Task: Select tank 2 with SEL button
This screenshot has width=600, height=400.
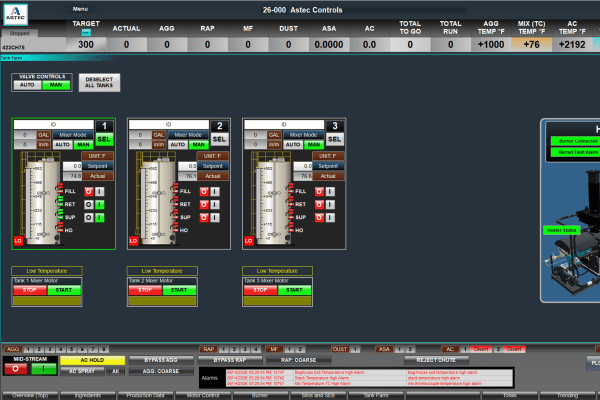Action: [x=219, y=139]
